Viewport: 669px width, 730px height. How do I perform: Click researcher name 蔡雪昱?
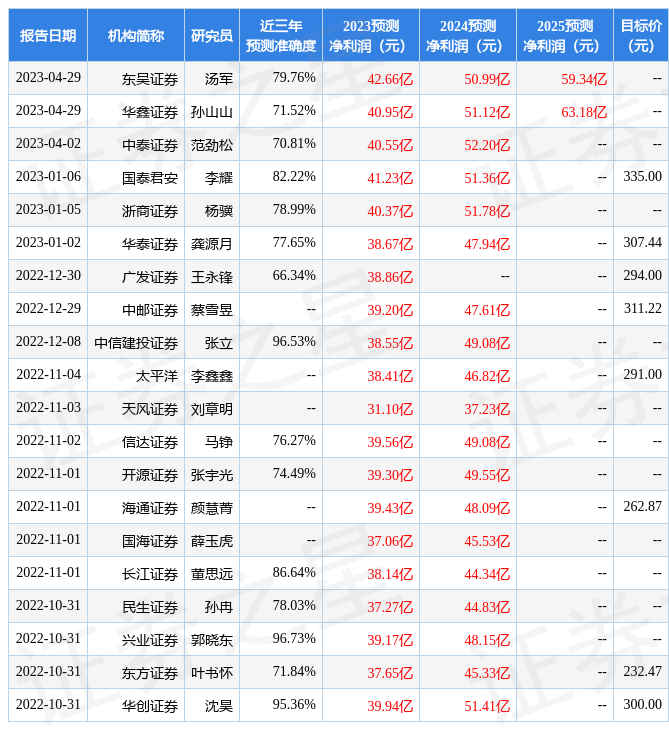click(x=212, y=310)
